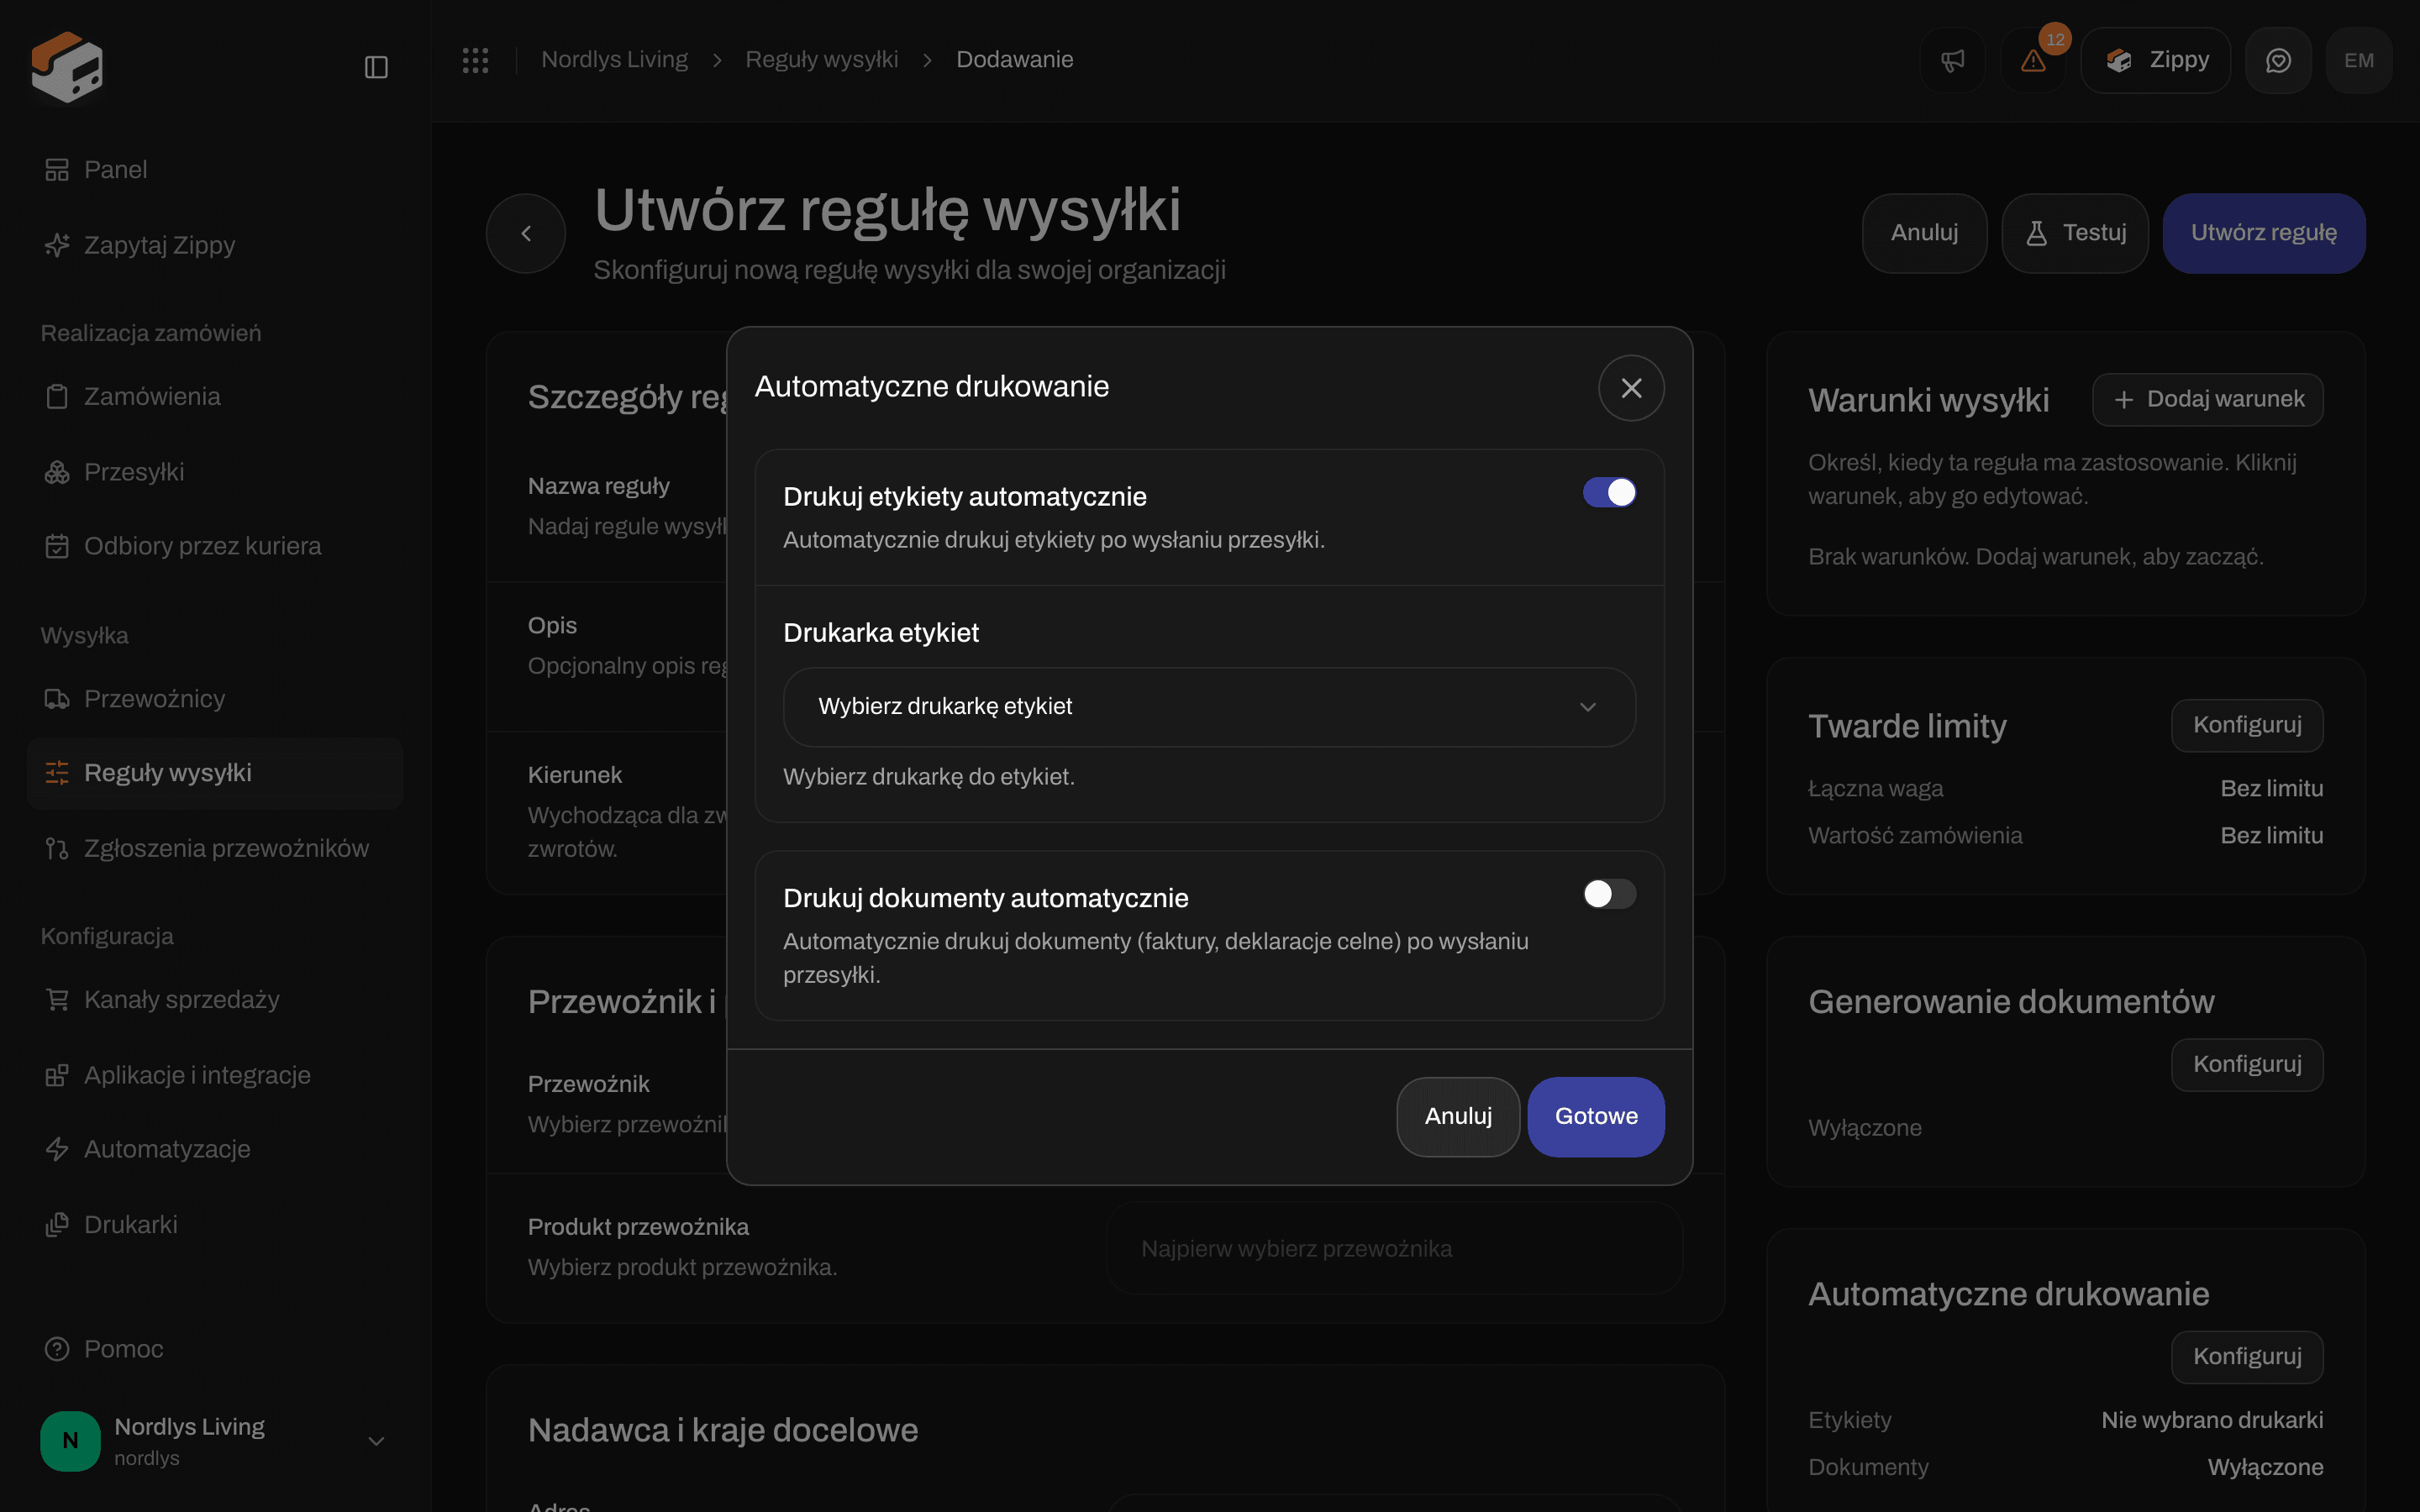Screen dimensions: 2420x1512
Task: Click 'Bez limitu' next to Łączna waga
Action: [x=2272, y=789]
